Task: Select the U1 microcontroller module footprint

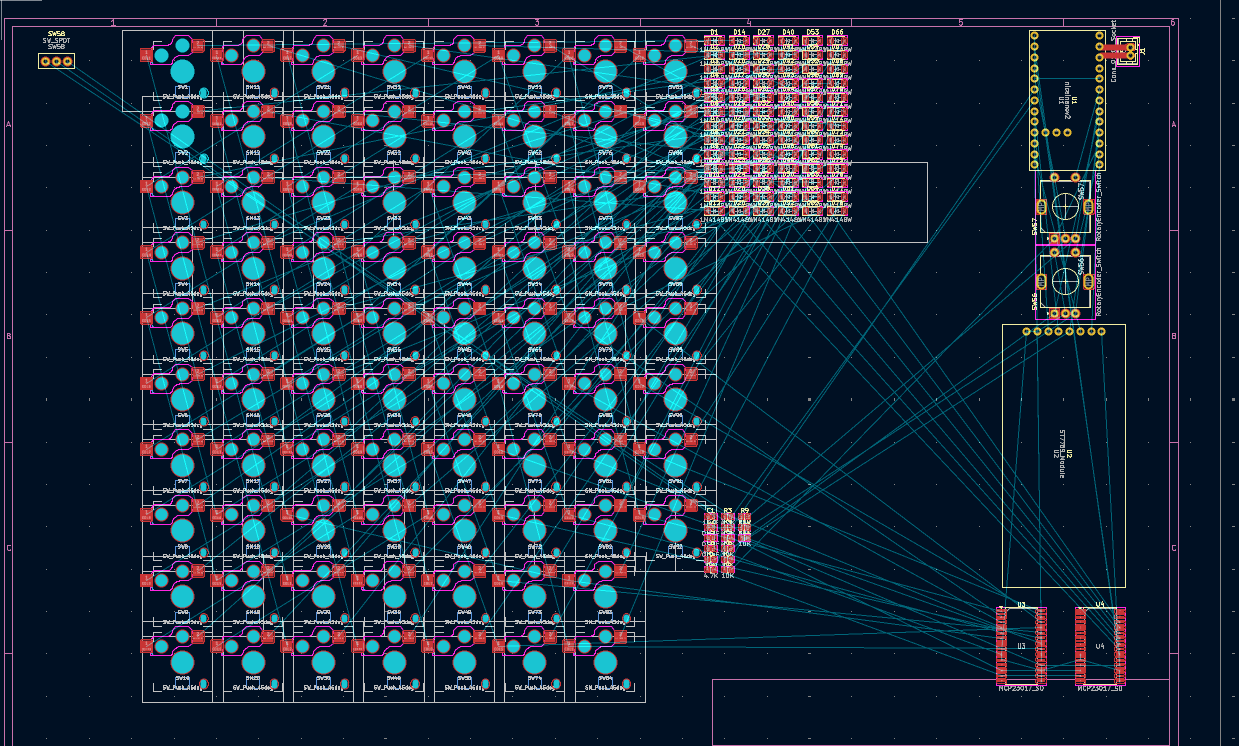Action: point(1067,100)
